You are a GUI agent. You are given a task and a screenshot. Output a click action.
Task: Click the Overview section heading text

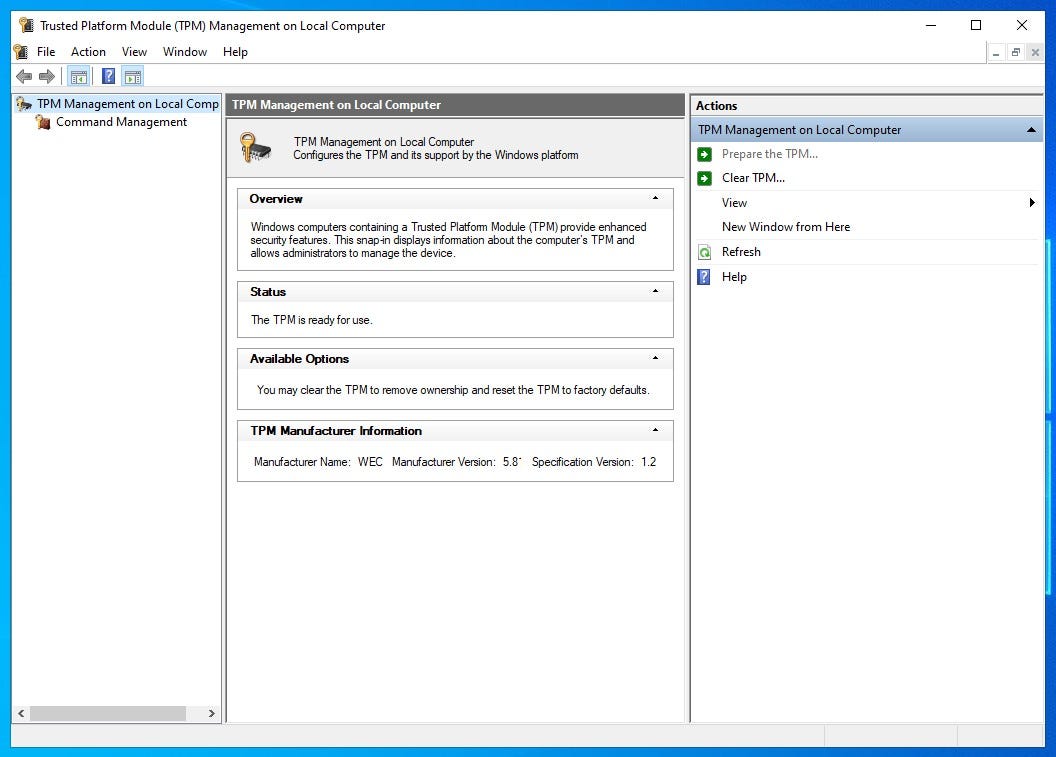click(x=276, y=199)
